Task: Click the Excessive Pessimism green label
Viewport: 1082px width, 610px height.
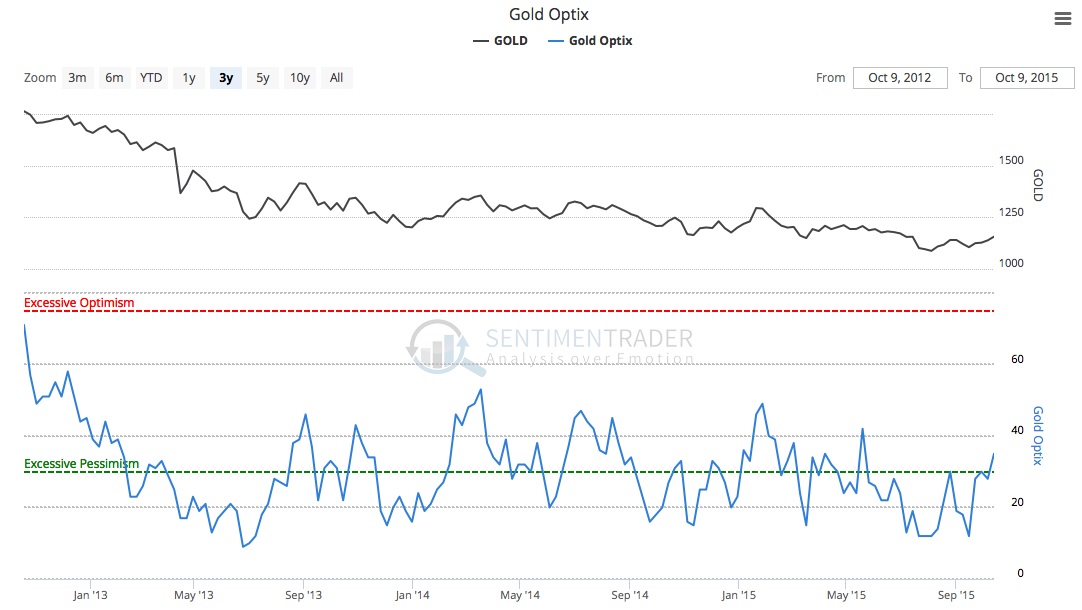Action: point(81,464)
